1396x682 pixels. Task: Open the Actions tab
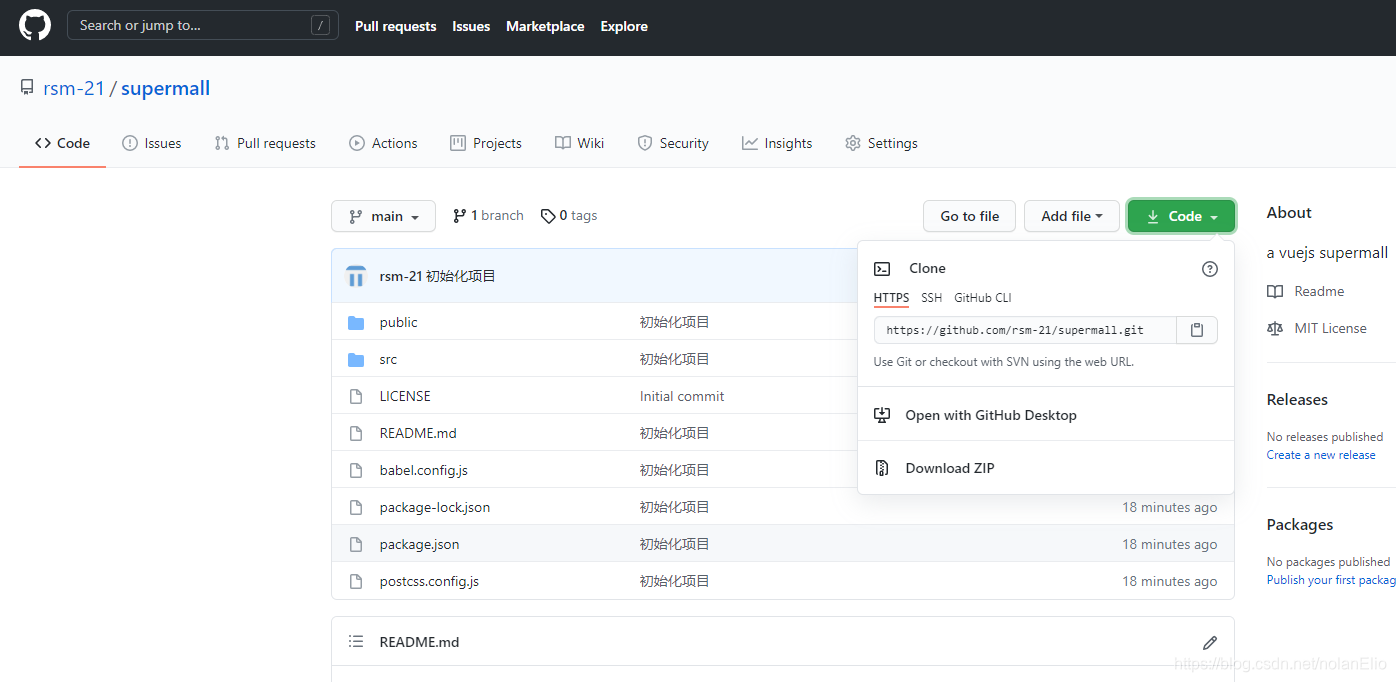click(383, 143)
